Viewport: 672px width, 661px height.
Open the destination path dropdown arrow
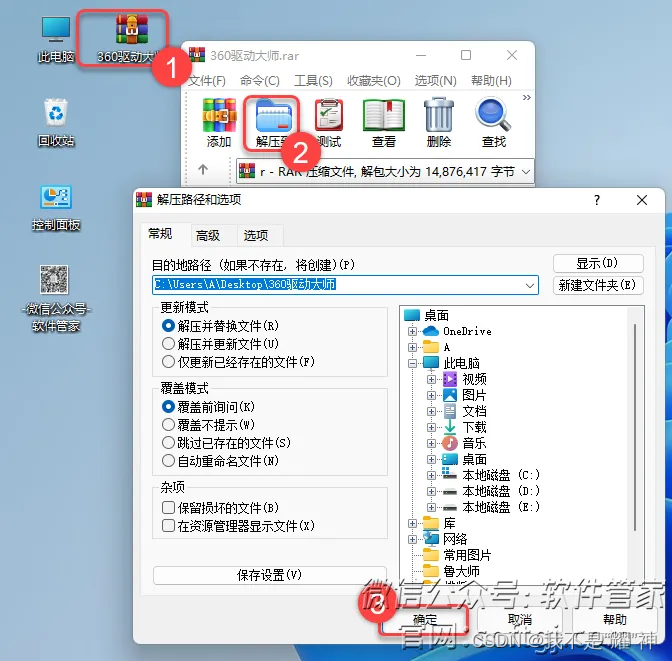(x=530, y=285)
